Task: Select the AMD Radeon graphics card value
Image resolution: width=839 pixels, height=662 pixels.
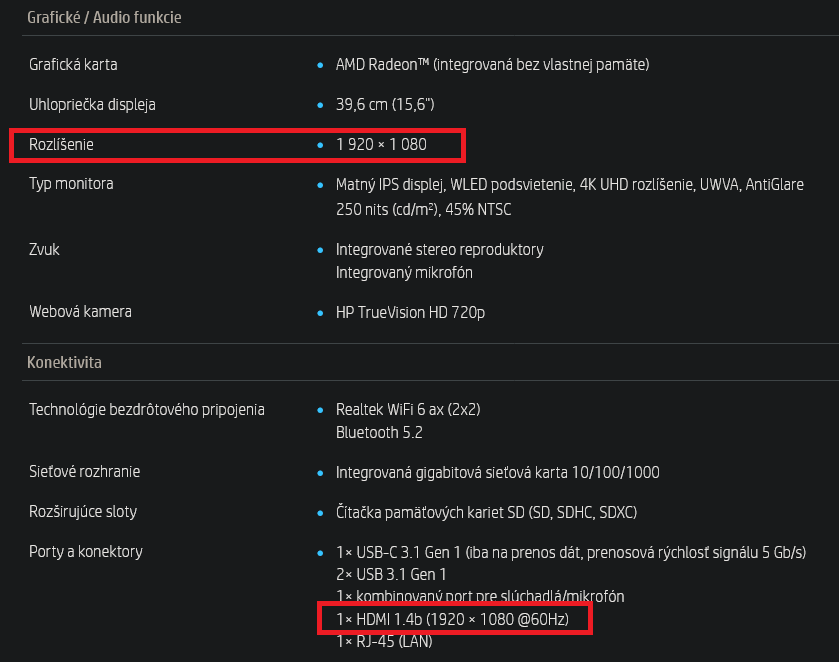Action: tap(492, 65)
